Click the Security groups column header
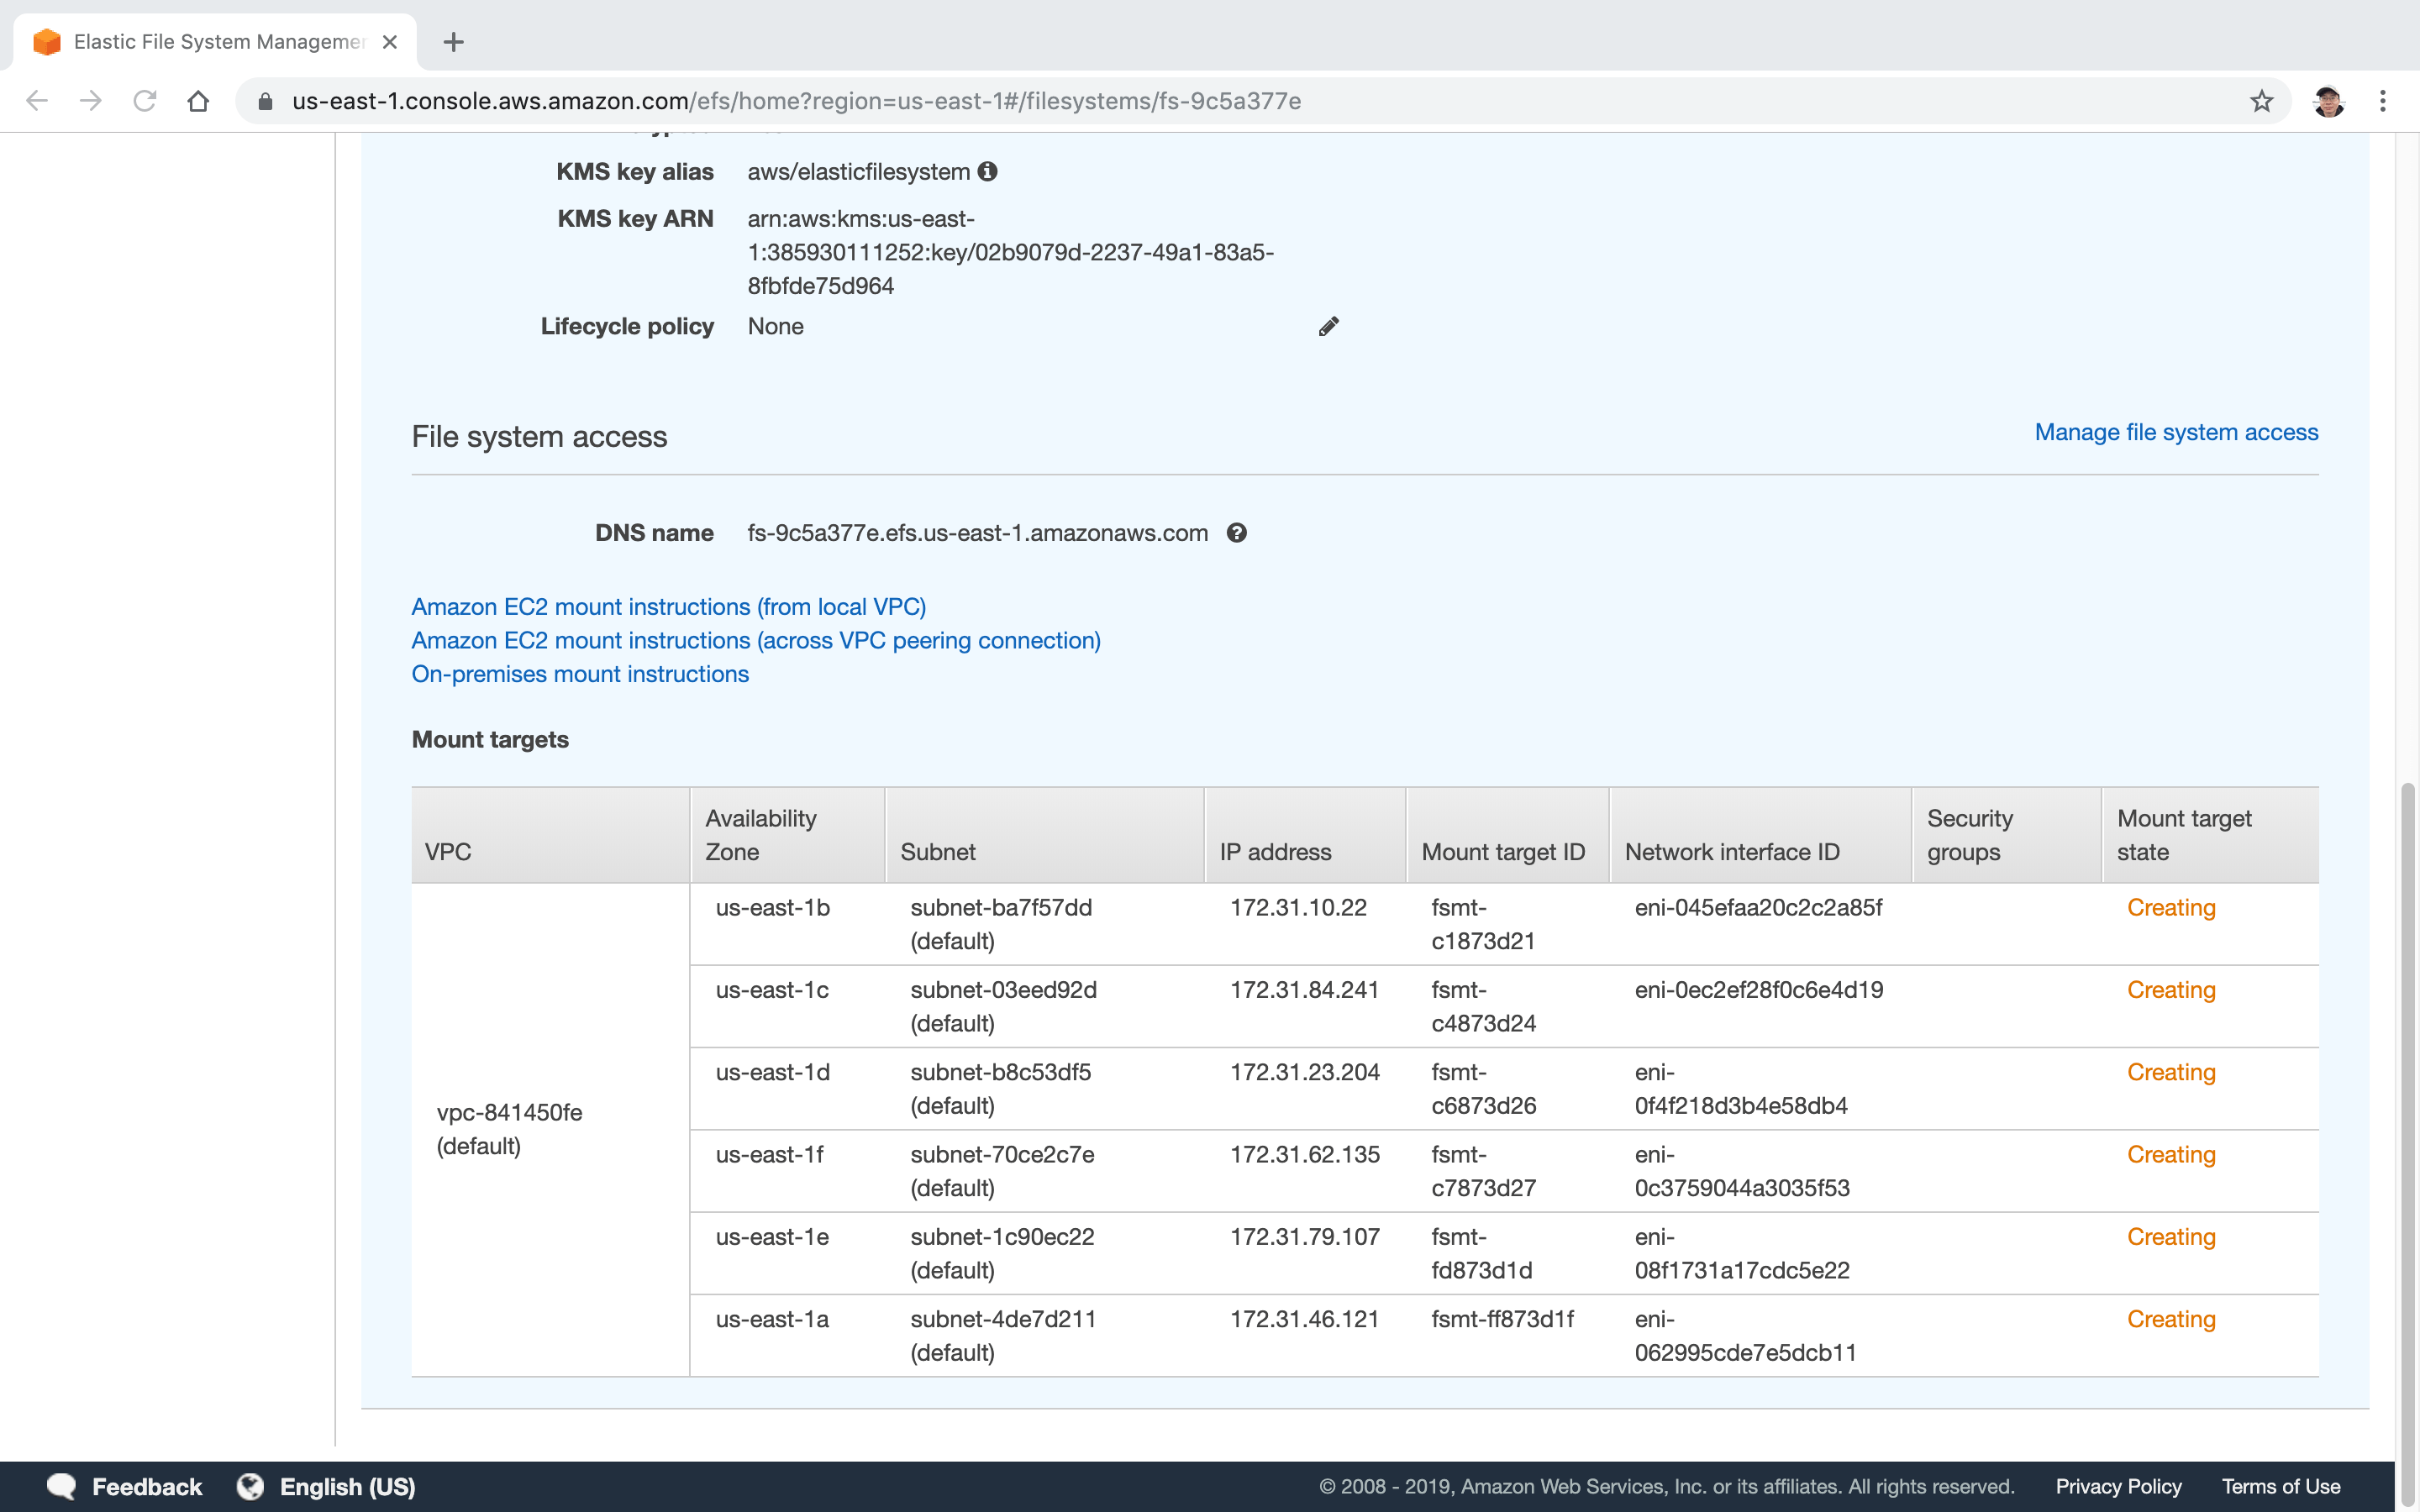This screenshot has width=2420, height=1512. [x=2007, y=834]
